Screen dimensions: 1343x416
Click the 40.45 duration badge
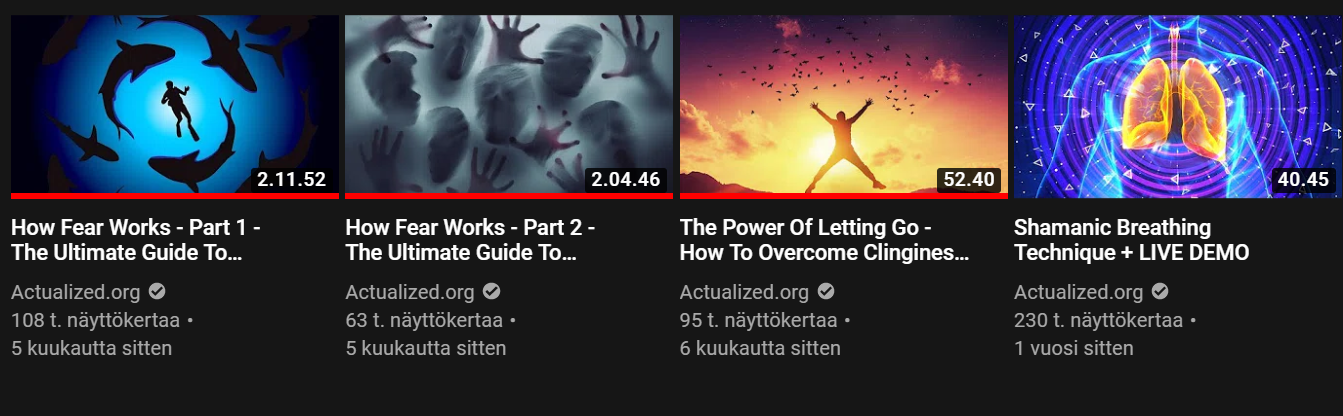coord(1304,180)
